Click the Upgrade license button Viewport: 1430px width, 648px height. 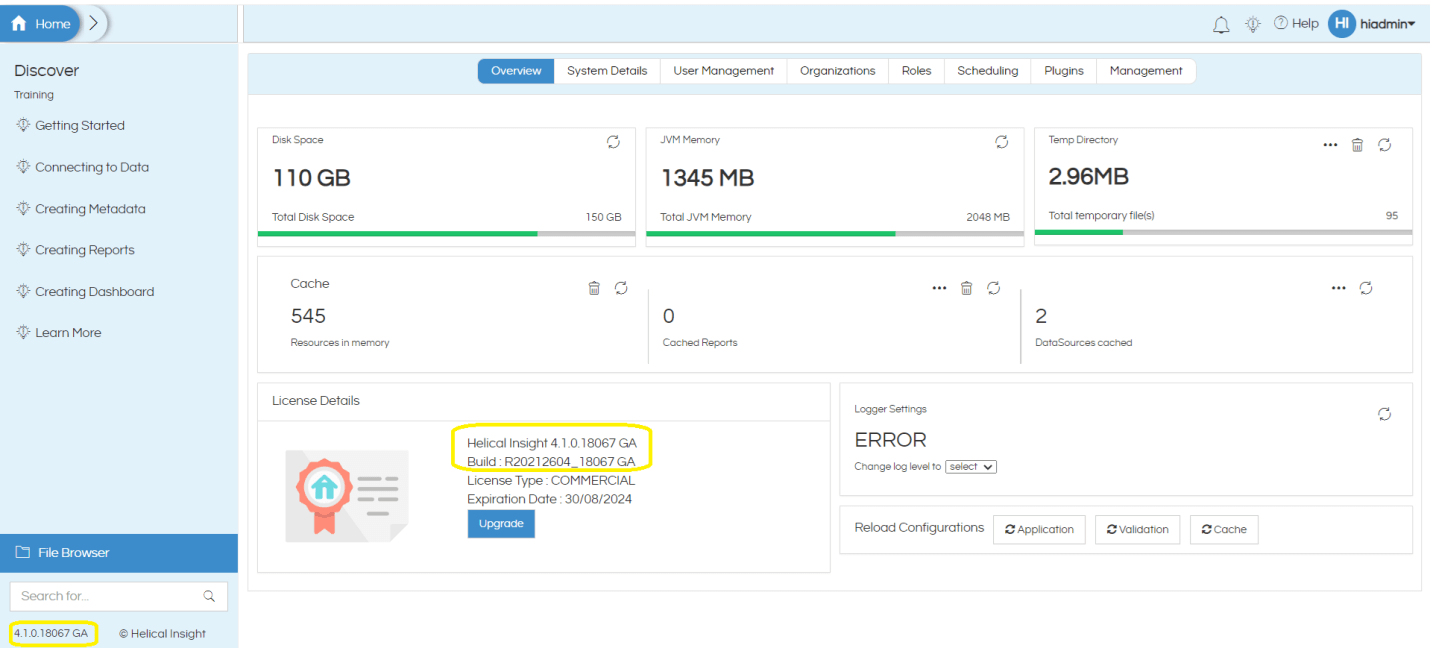(501, 524)
